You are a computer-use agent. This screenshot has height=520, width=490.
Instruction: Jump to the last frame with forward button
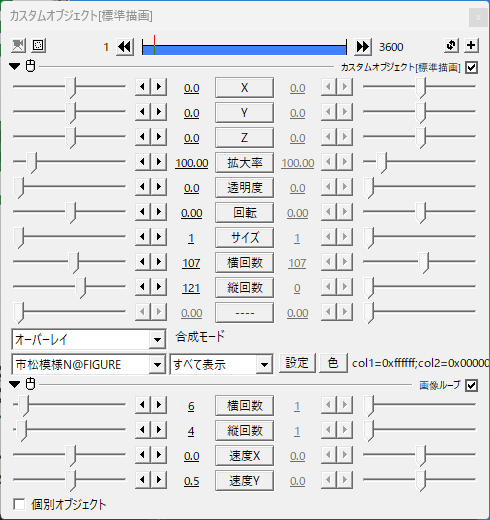coord(363,47)
